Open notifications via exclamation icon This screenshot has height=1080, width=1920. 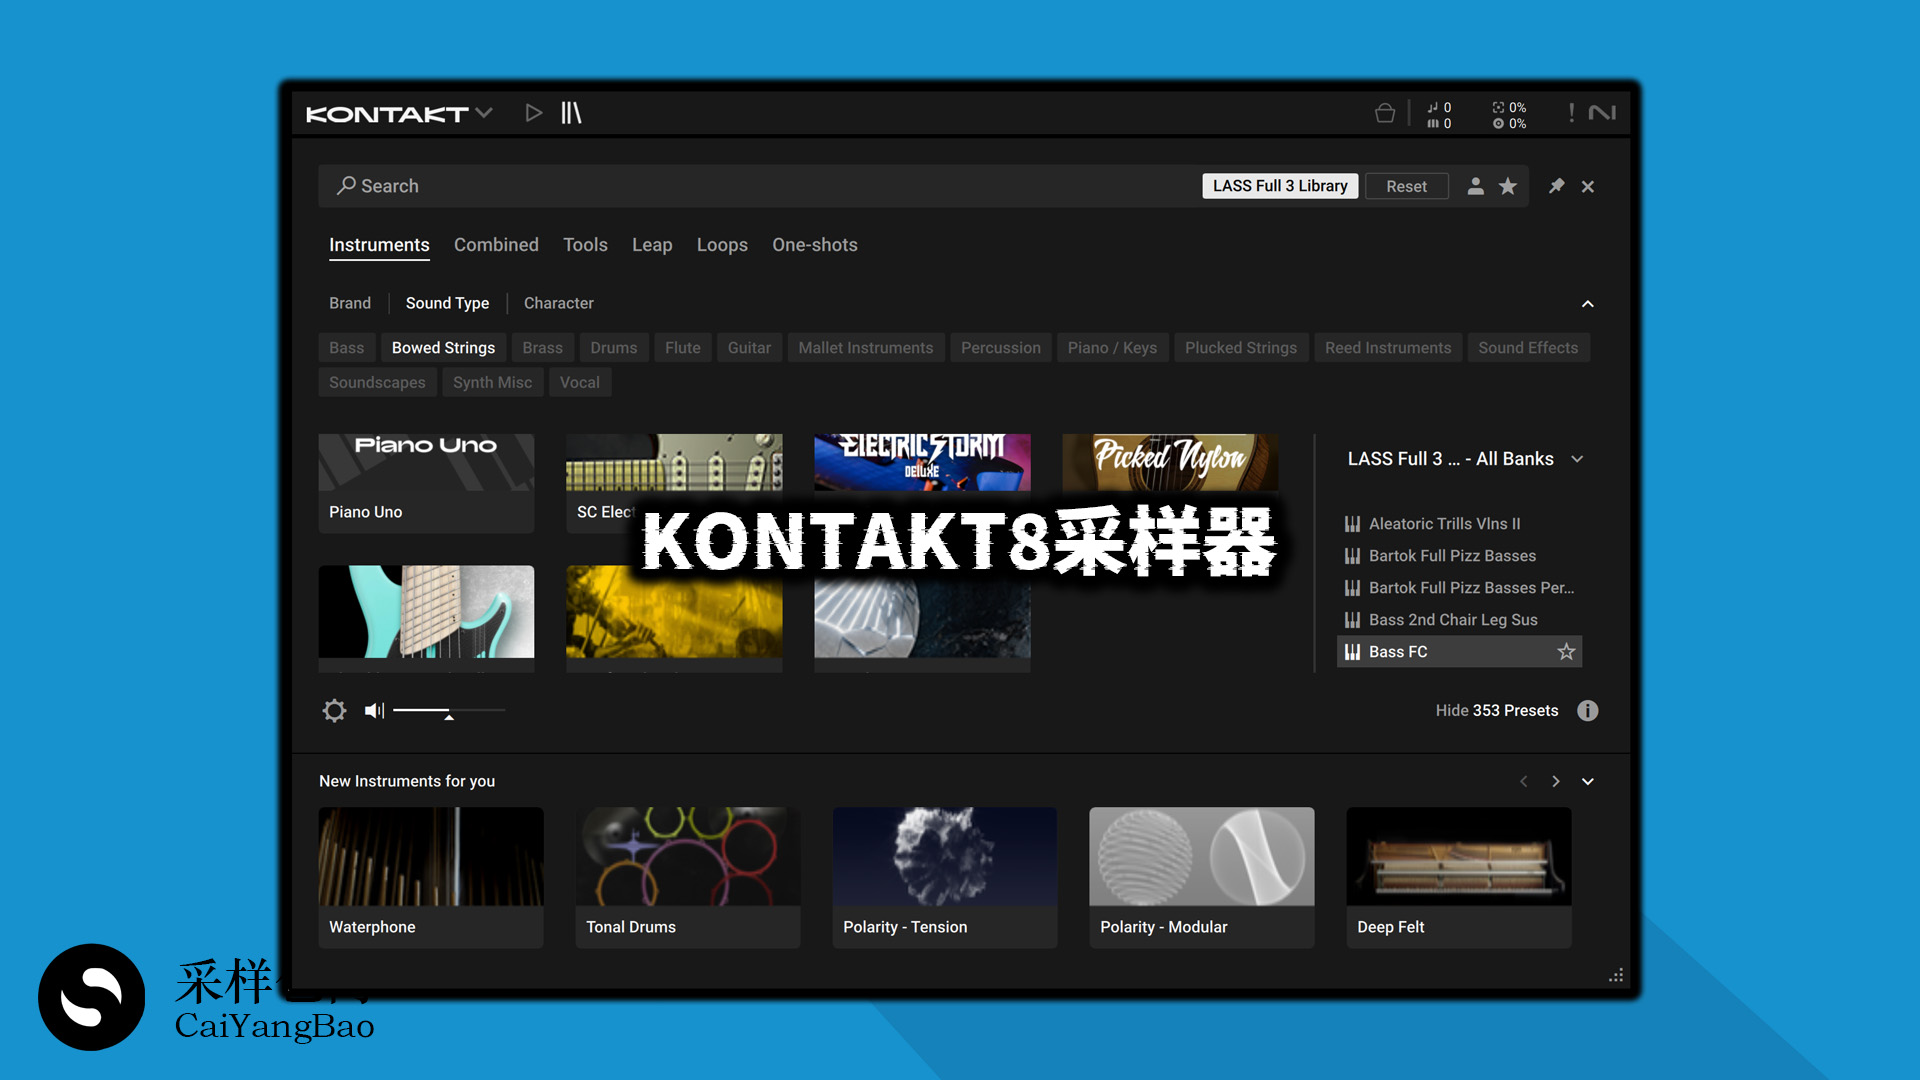1570,112
